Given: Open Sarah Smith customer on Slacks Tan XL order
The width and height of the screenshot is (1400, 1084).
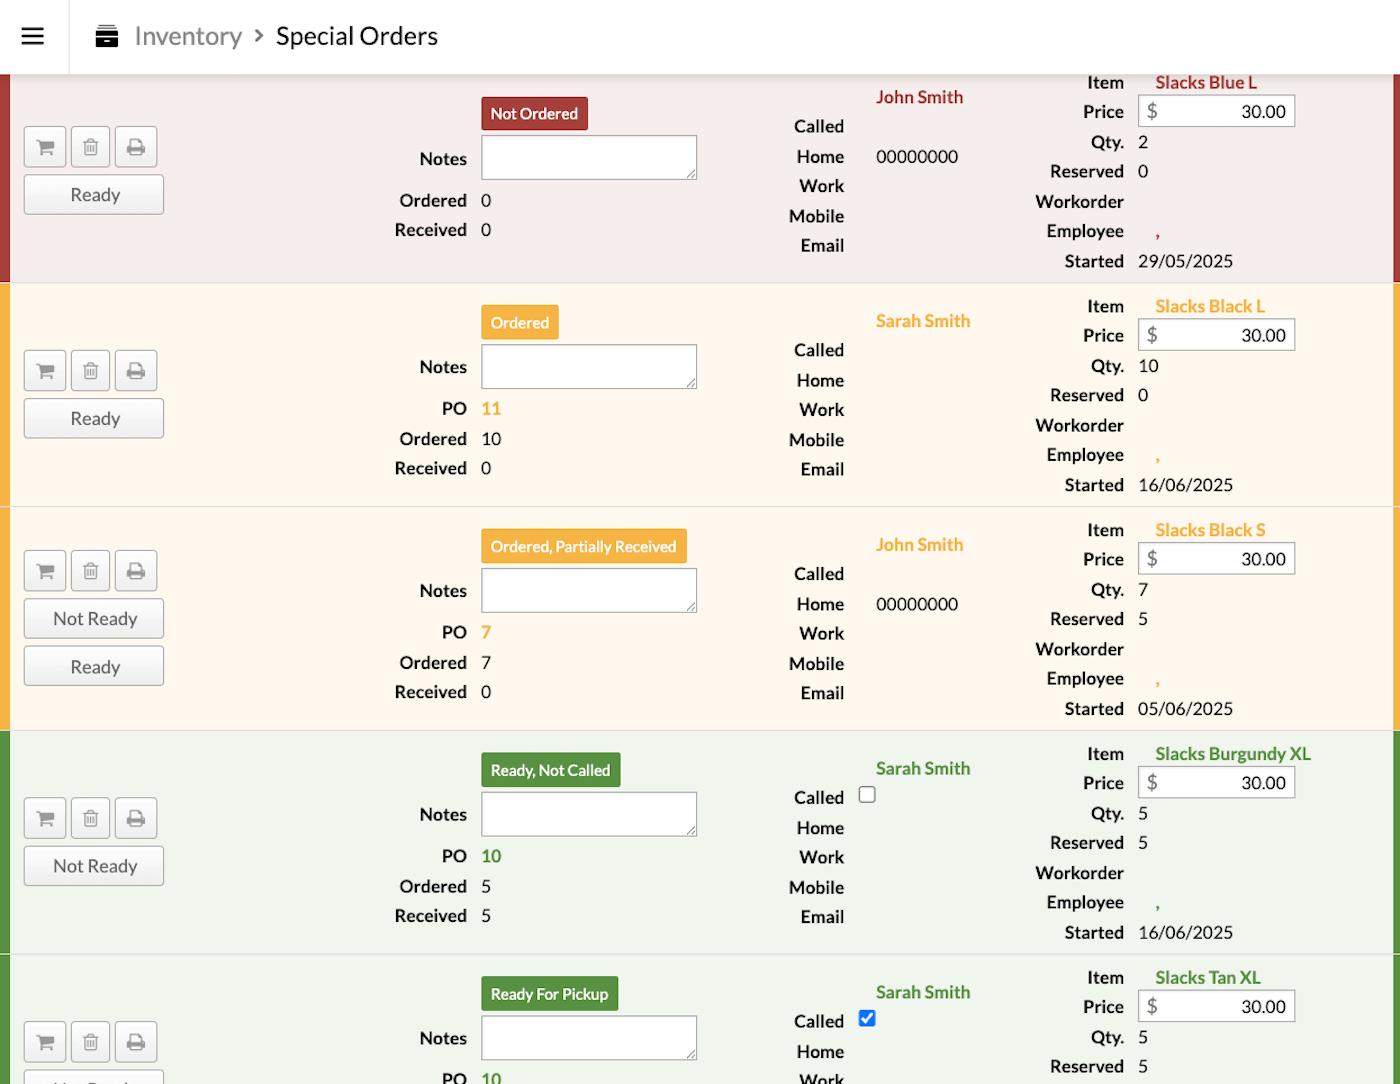Looking at the screenshot, I should coord(923,993).
